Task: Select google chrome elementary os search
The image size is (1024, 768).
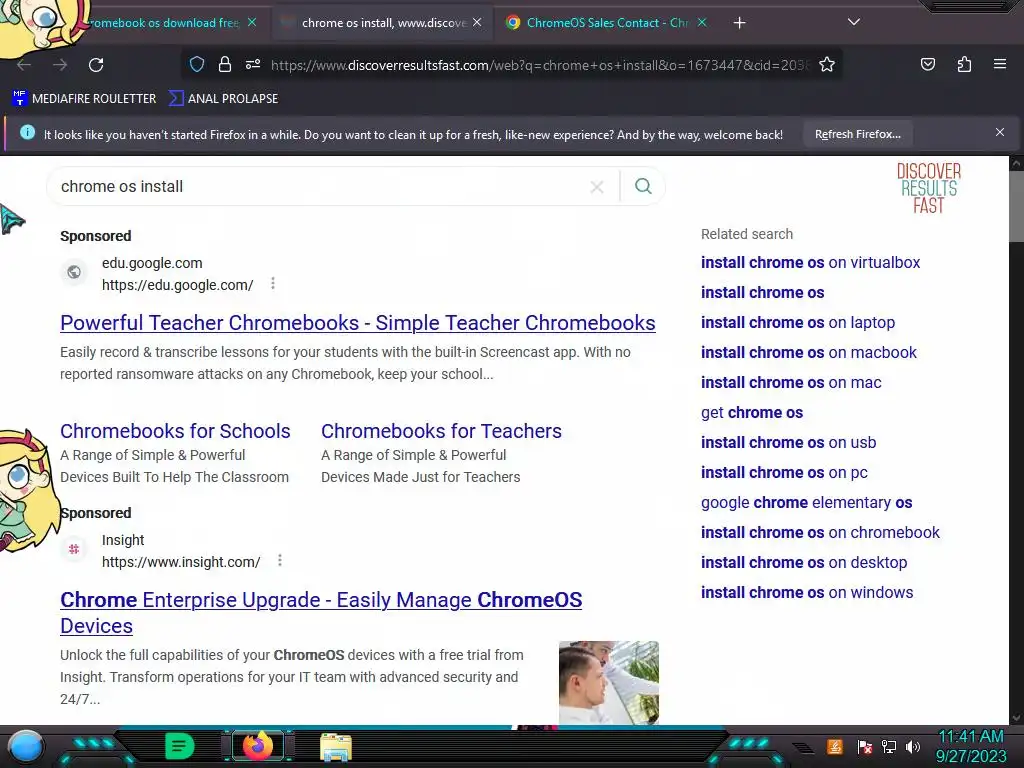Action: coord(806,503)
